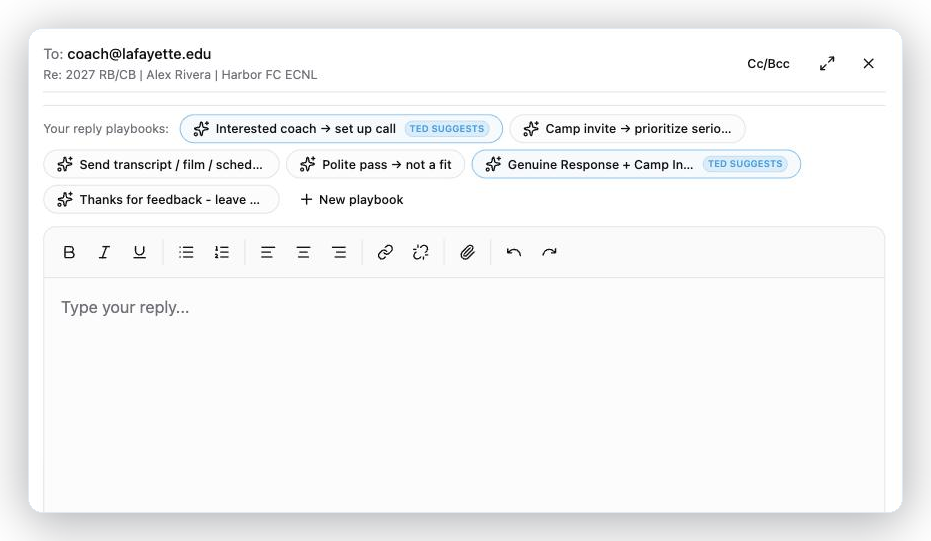Create a New playbook

352,200
